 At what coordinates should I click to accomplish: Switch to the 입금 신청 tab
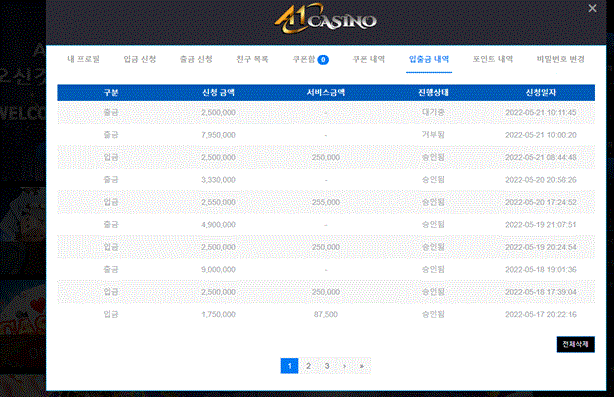pyautogui.click(x=140, y=59)
